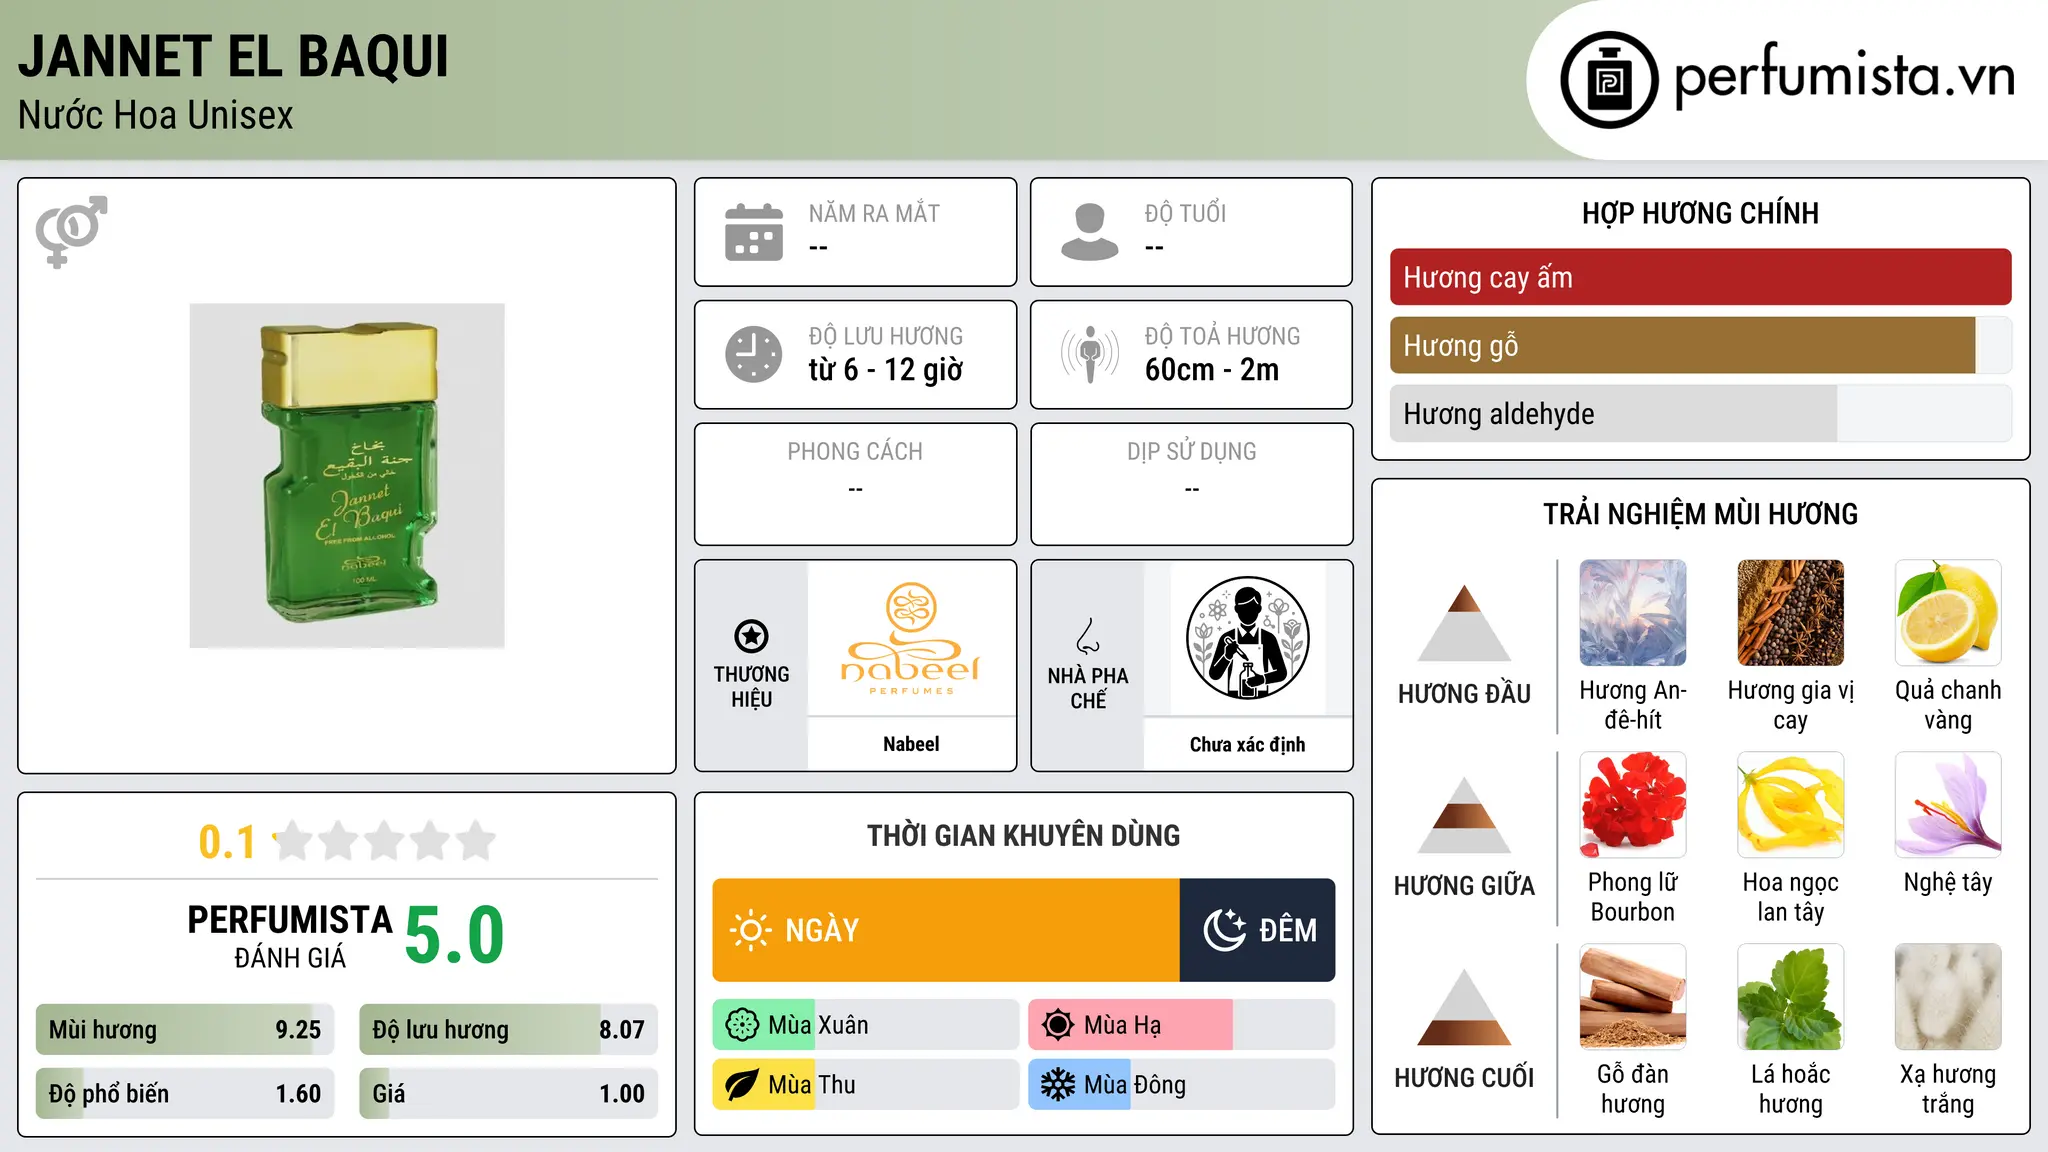Click the unisex gender symbol icon
2048x1152 pixels.
[x=71, y=232]
